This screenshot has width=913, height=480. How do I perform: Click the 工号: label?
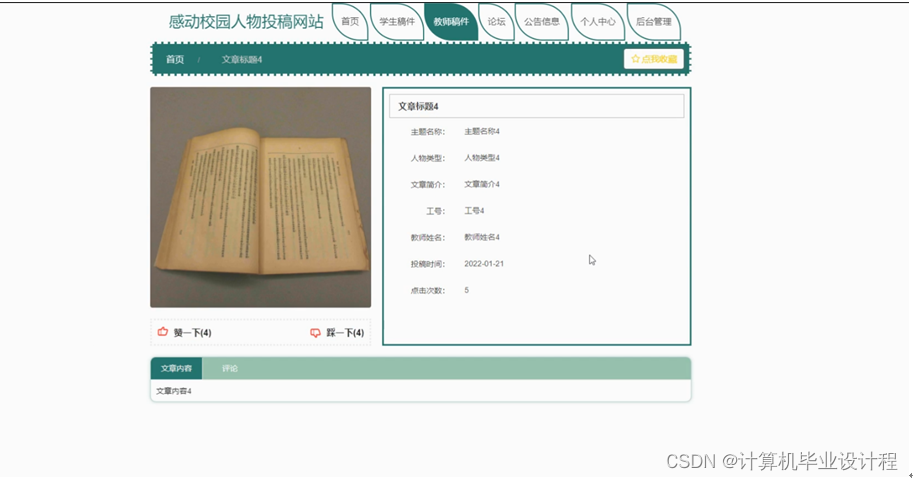436,211
